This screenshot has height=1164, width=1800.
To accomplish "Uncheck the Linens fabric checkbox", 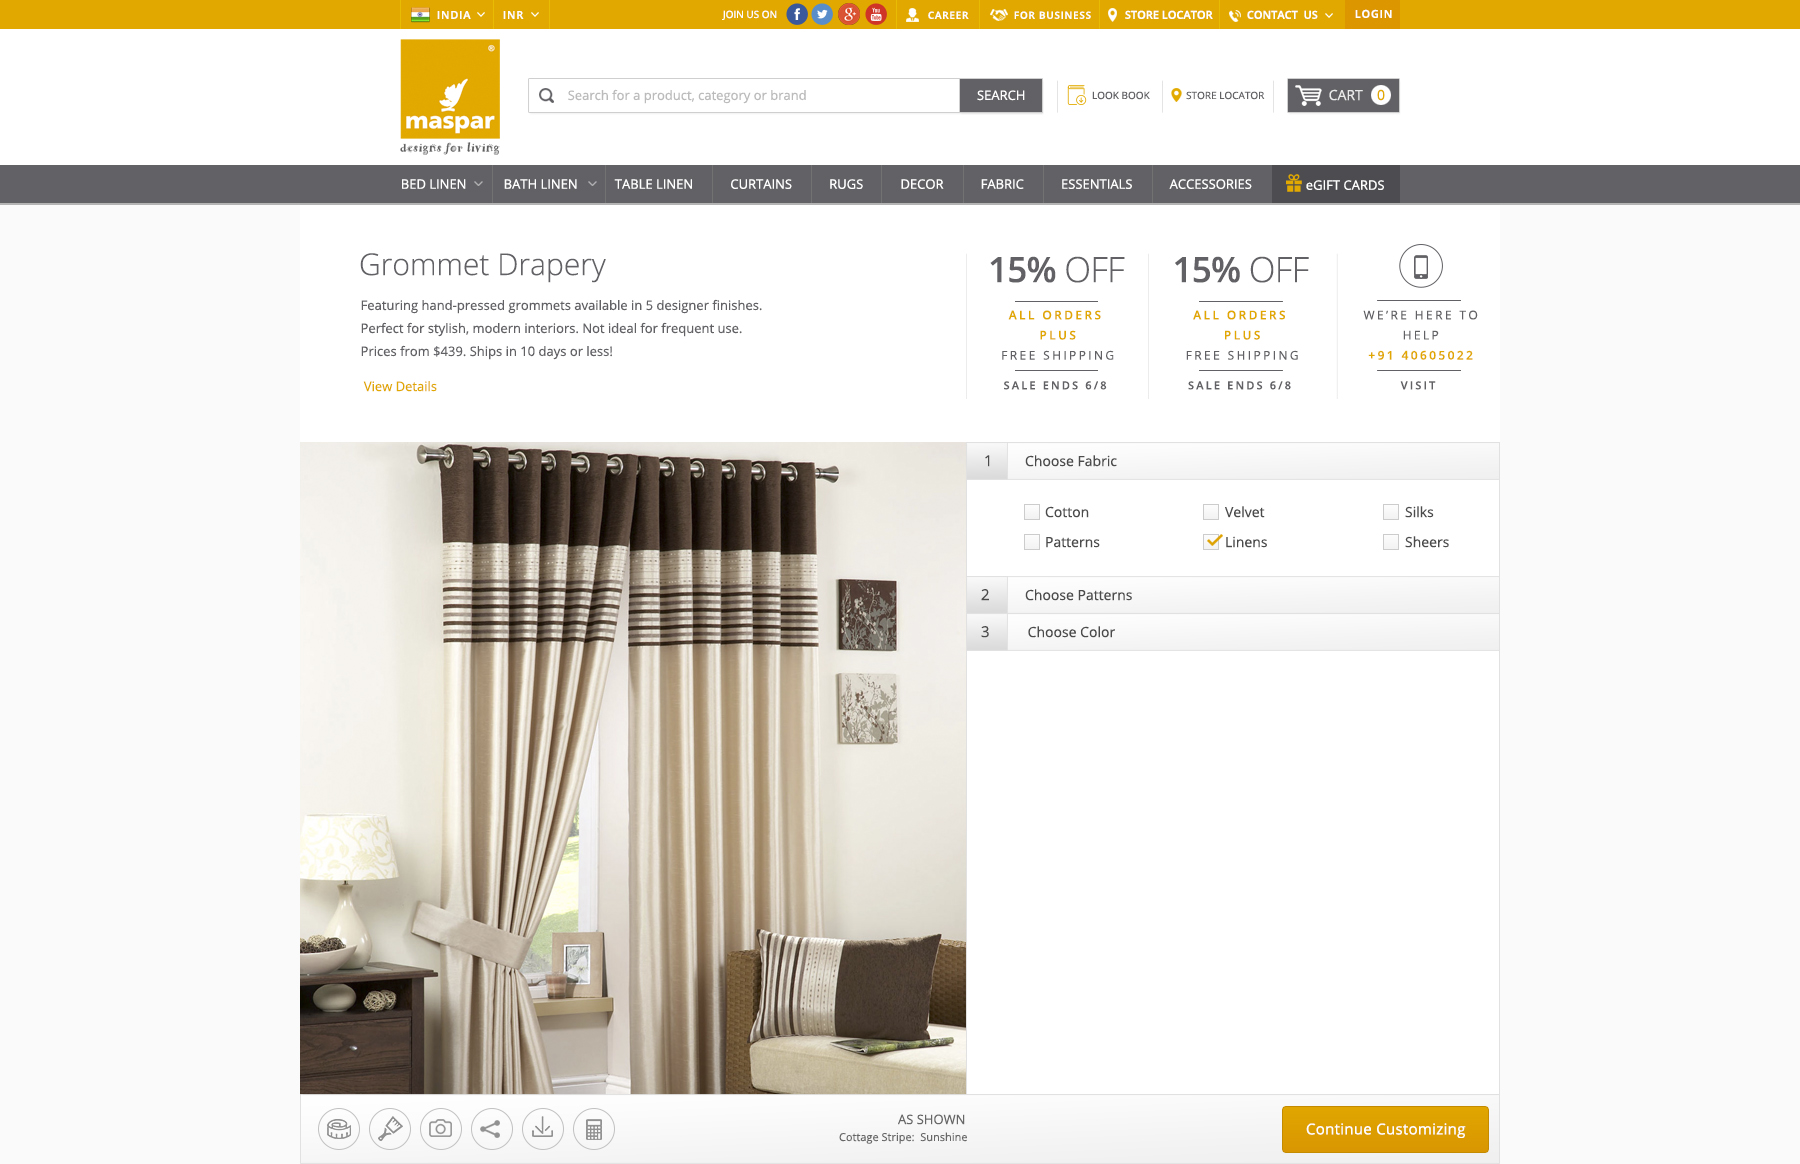I will (x=1211, y=542).
